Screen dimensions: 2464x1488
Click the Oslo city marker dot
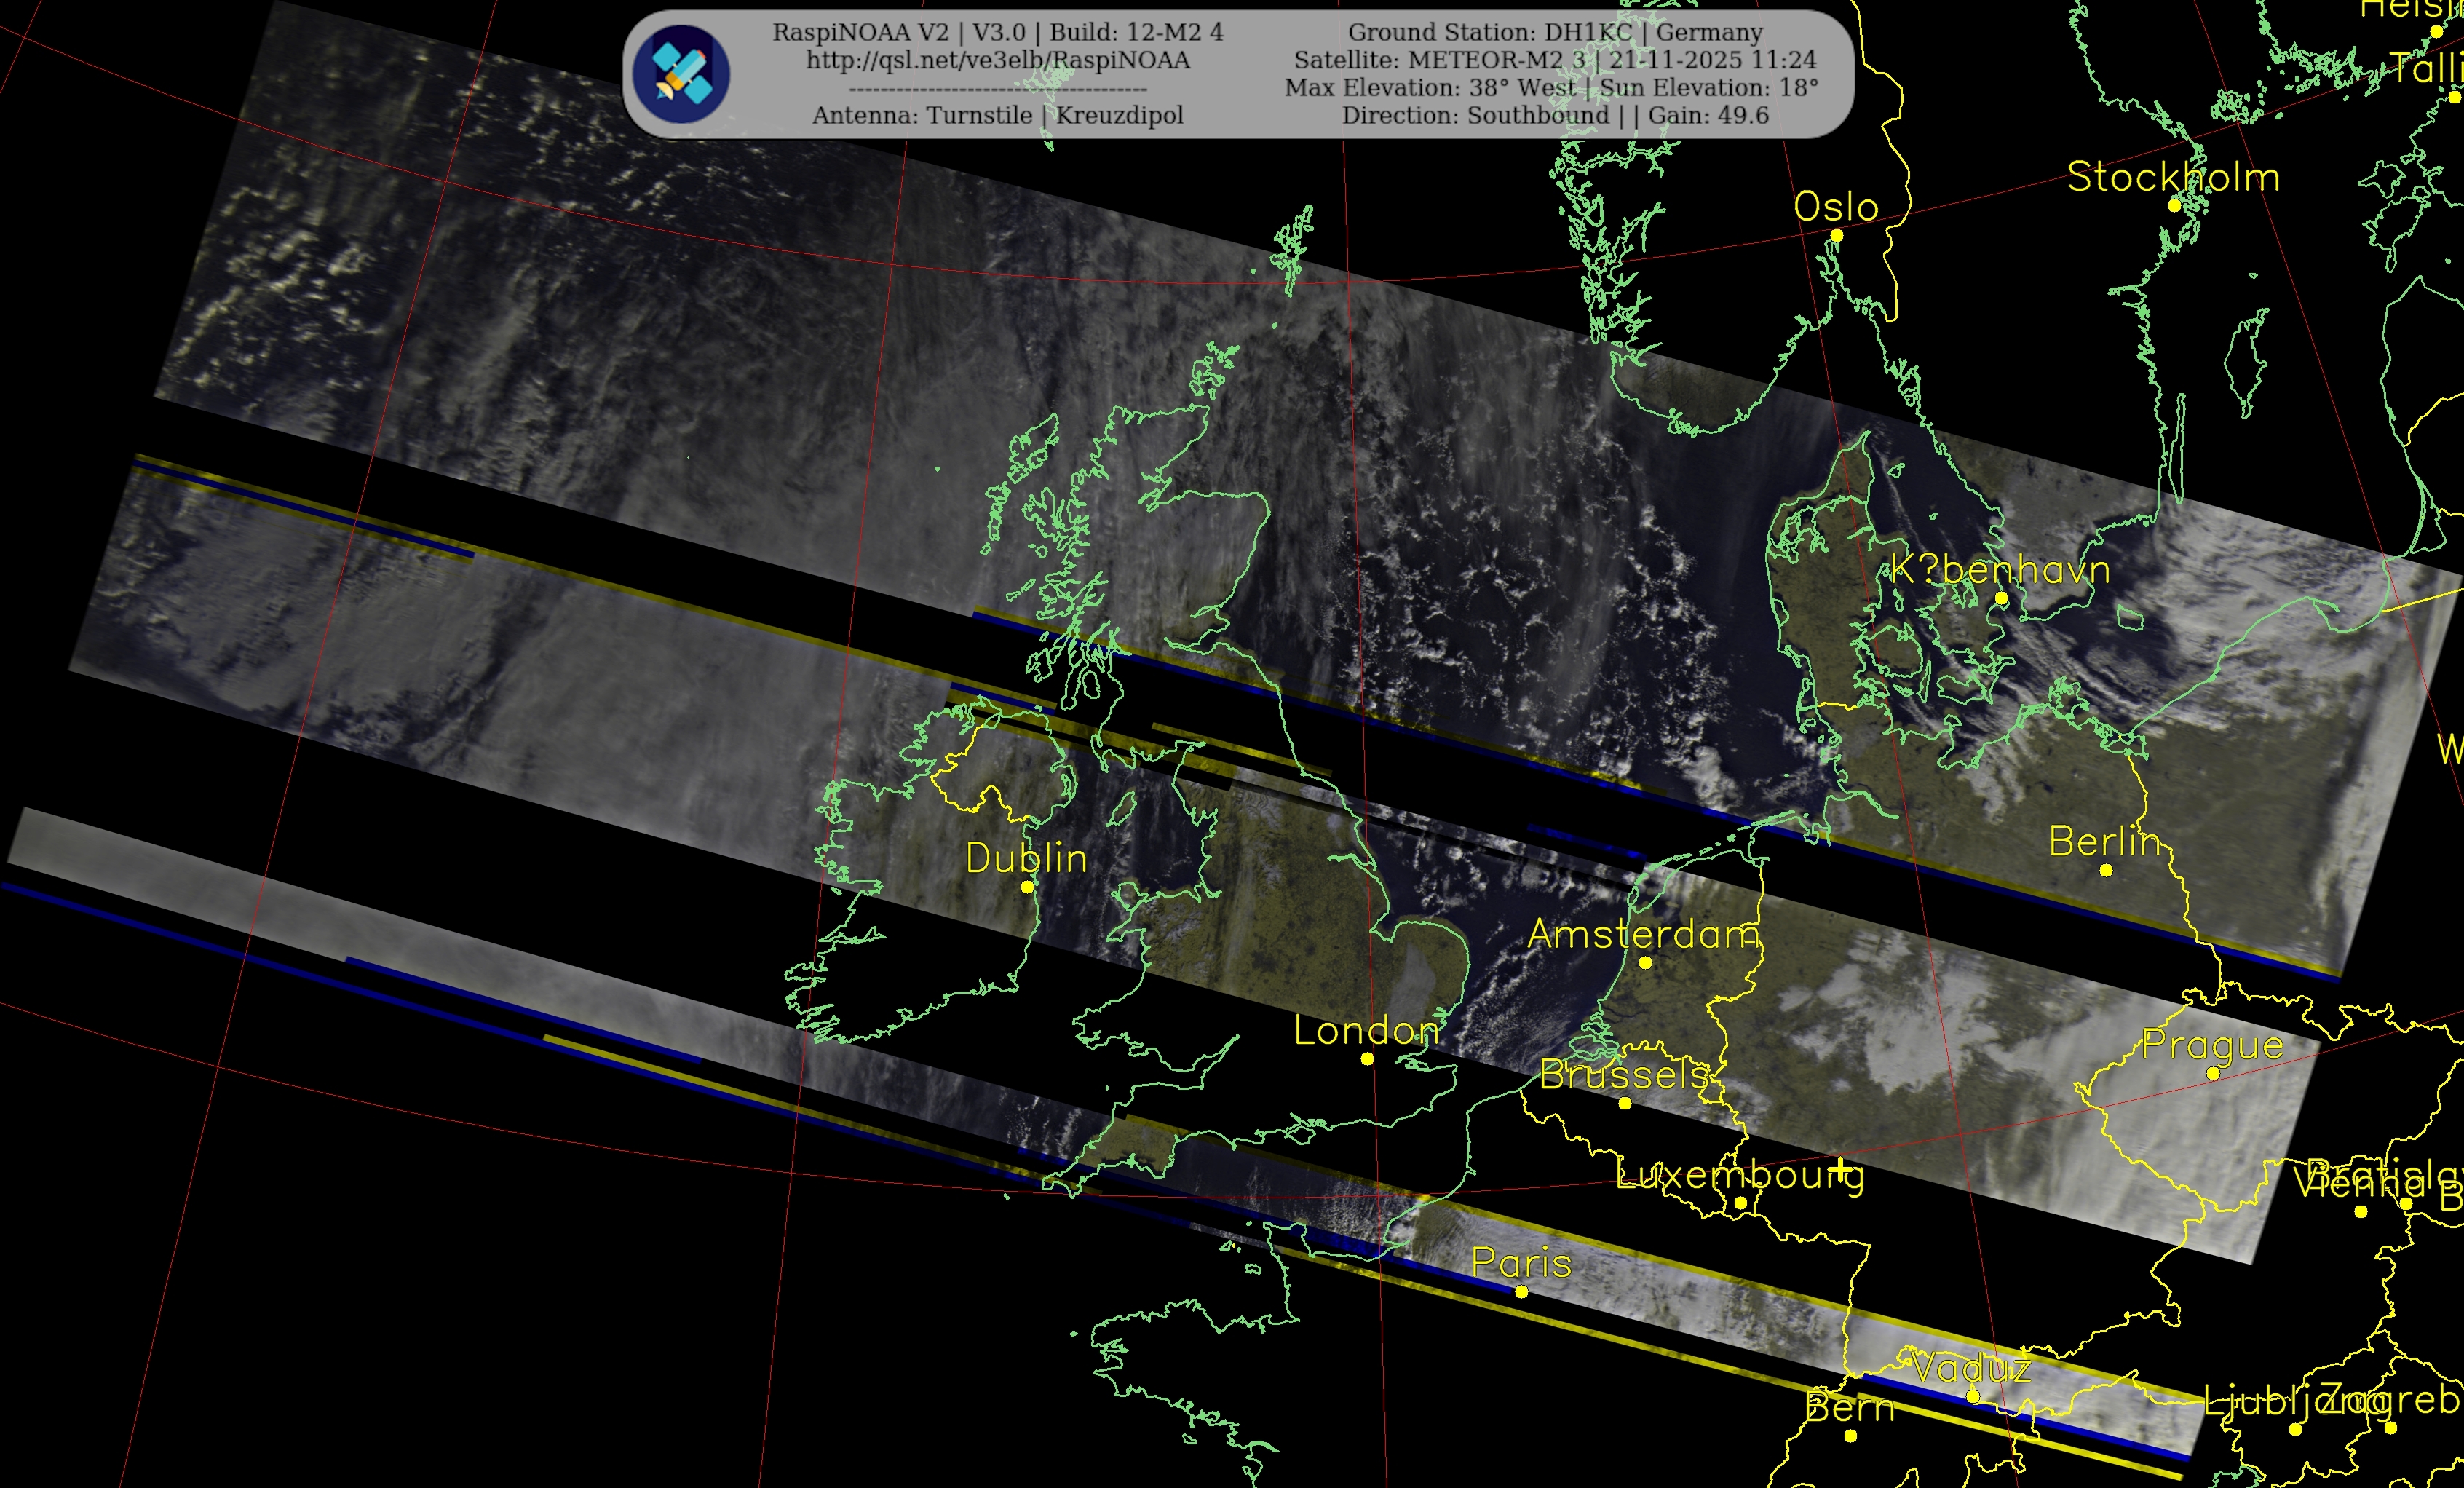coord(1836,236)
